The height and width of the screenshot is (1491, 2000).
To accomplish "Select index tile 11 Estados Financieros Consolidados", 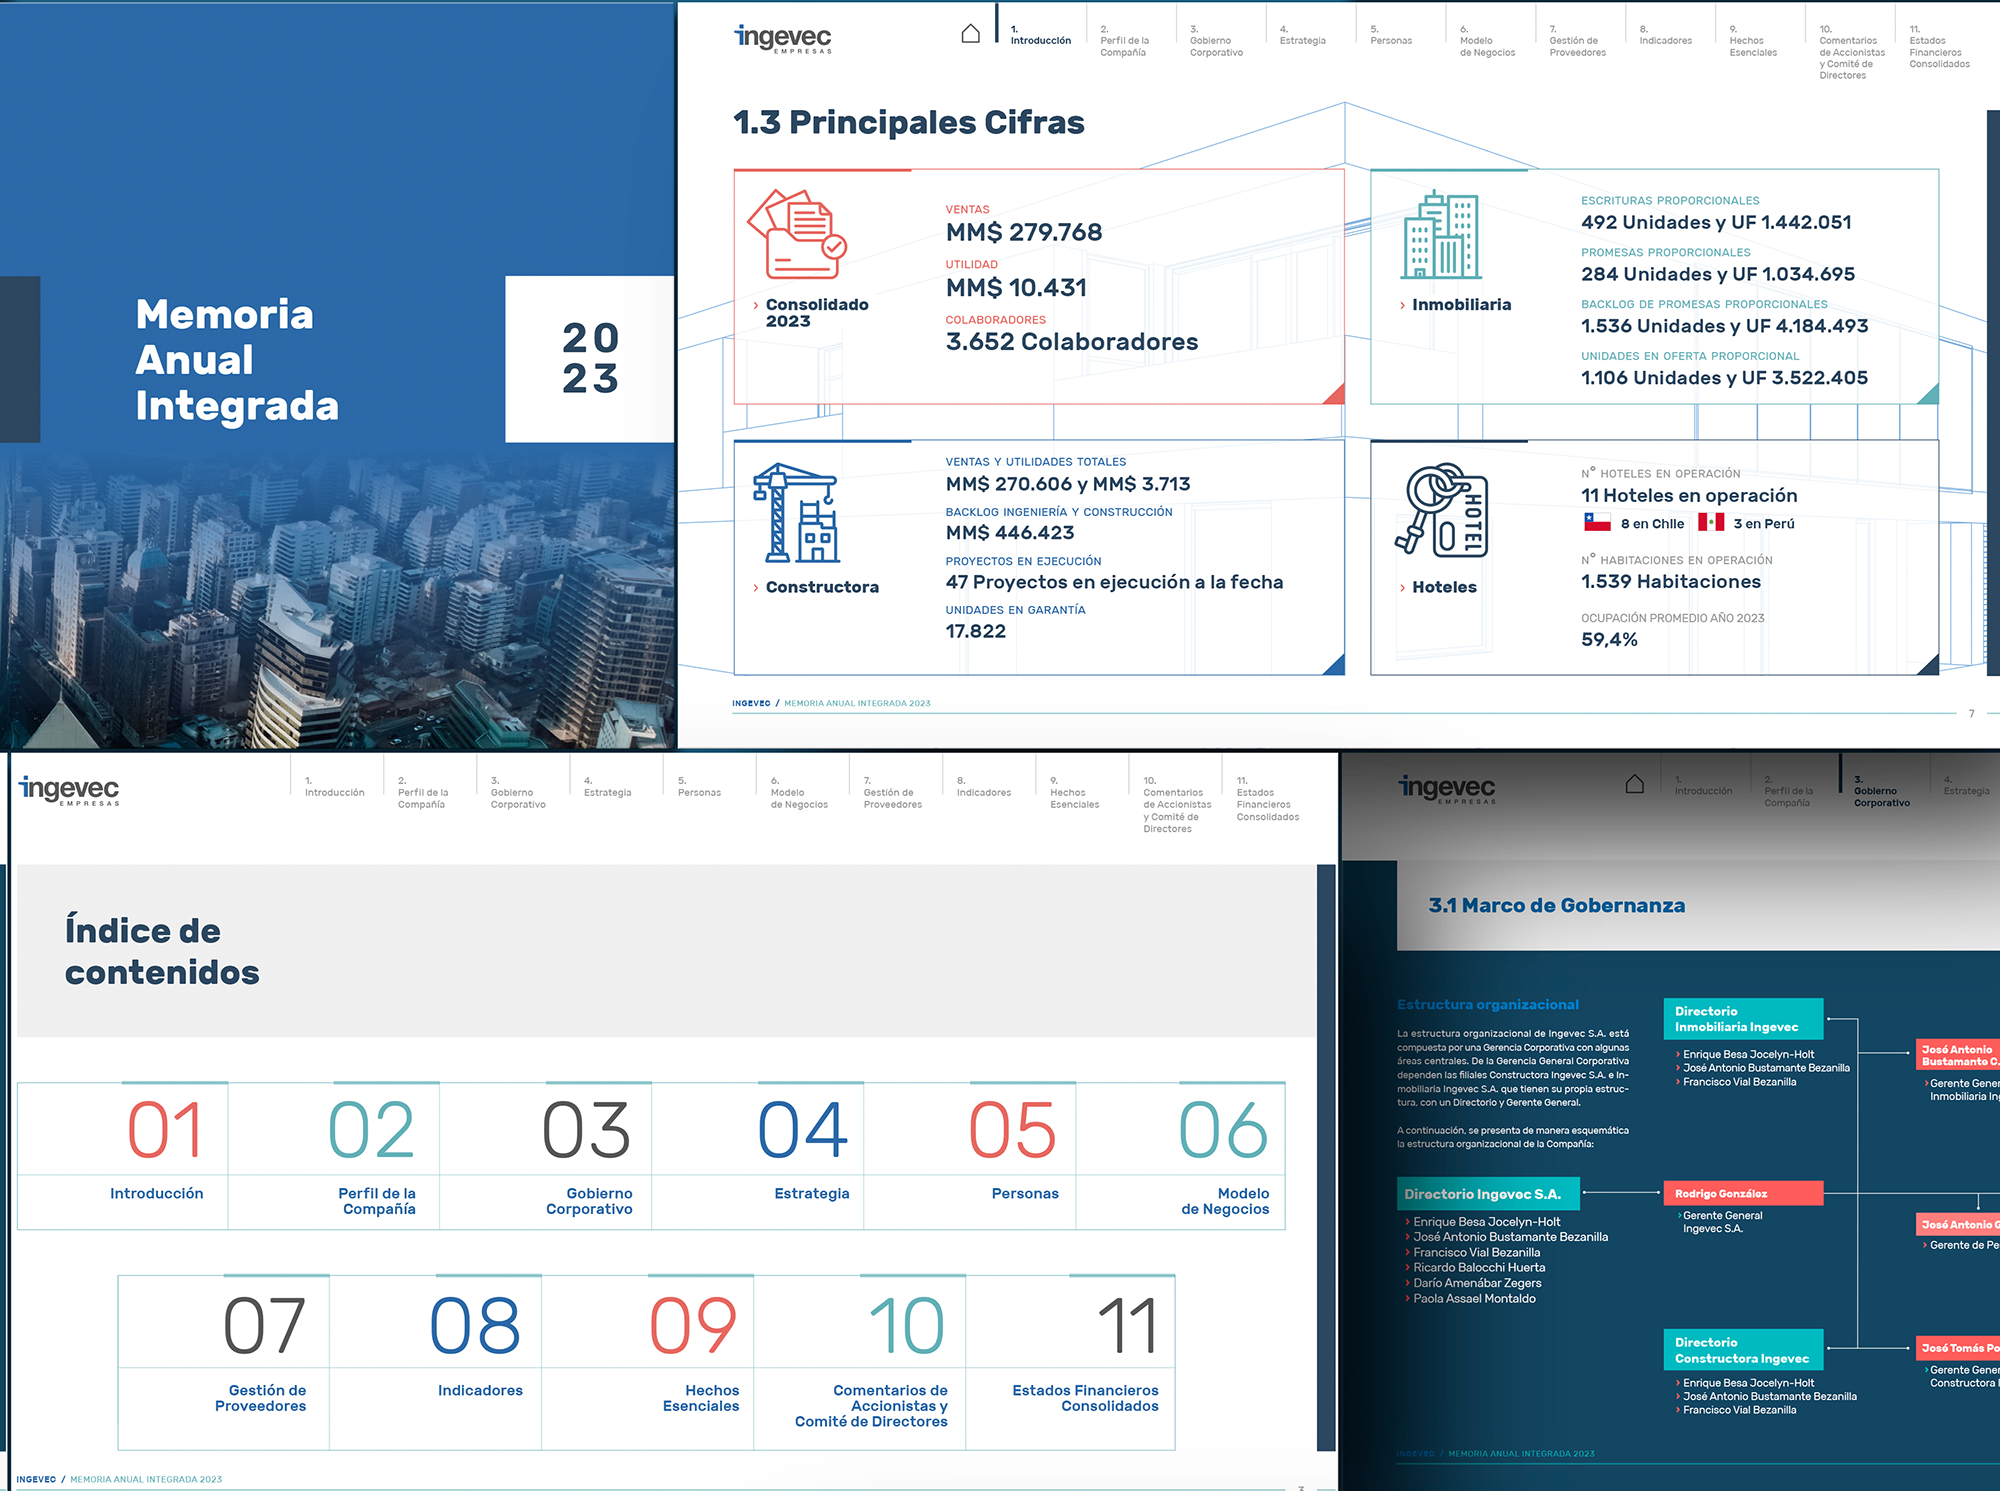I will (1071, 1361).
